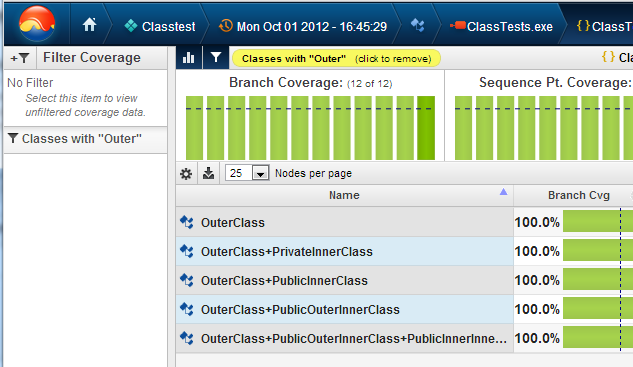Click the class icon beside OuterClass+PublicInnerClass
This screenshot has width=633, height=367.
click(187, 280)
